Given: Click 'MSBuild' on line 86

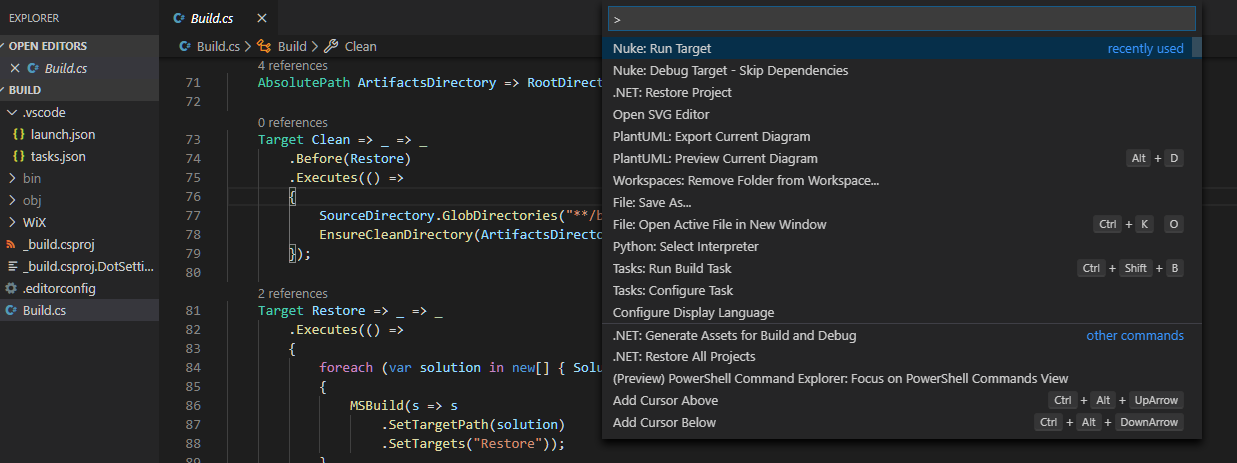Looking at the screenshot, I should tap(376, 406).
